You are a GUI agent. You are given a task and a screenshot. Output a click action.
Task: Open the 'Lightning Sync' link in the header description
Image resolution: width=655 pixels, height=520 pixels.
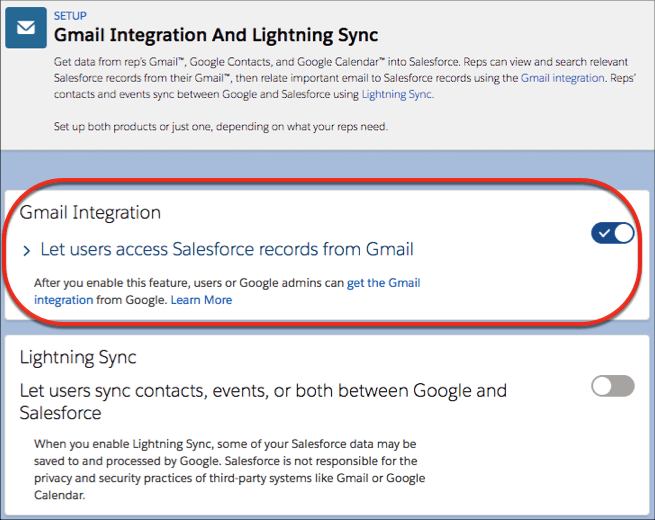pyautogui.click(x=396, y=94)
